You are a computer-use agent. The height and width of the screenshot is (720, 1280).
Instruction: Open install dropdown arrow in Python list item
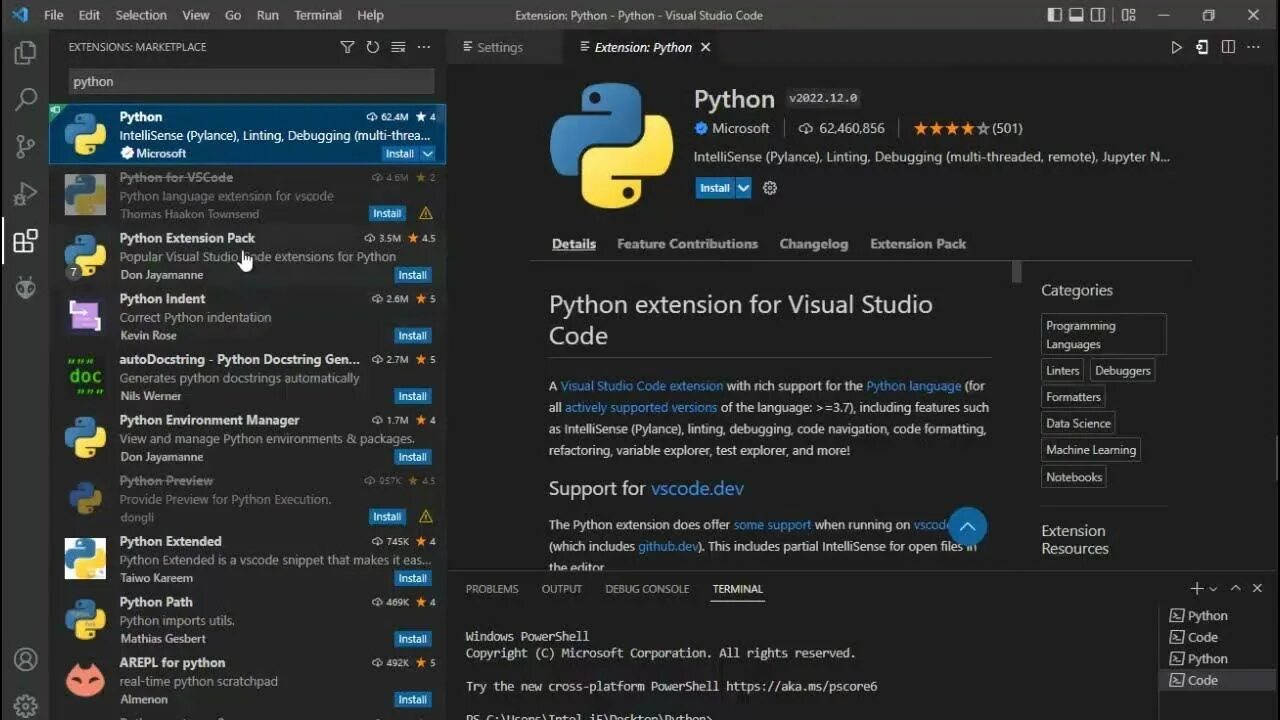pyautogui.click(x=428, y=154)
